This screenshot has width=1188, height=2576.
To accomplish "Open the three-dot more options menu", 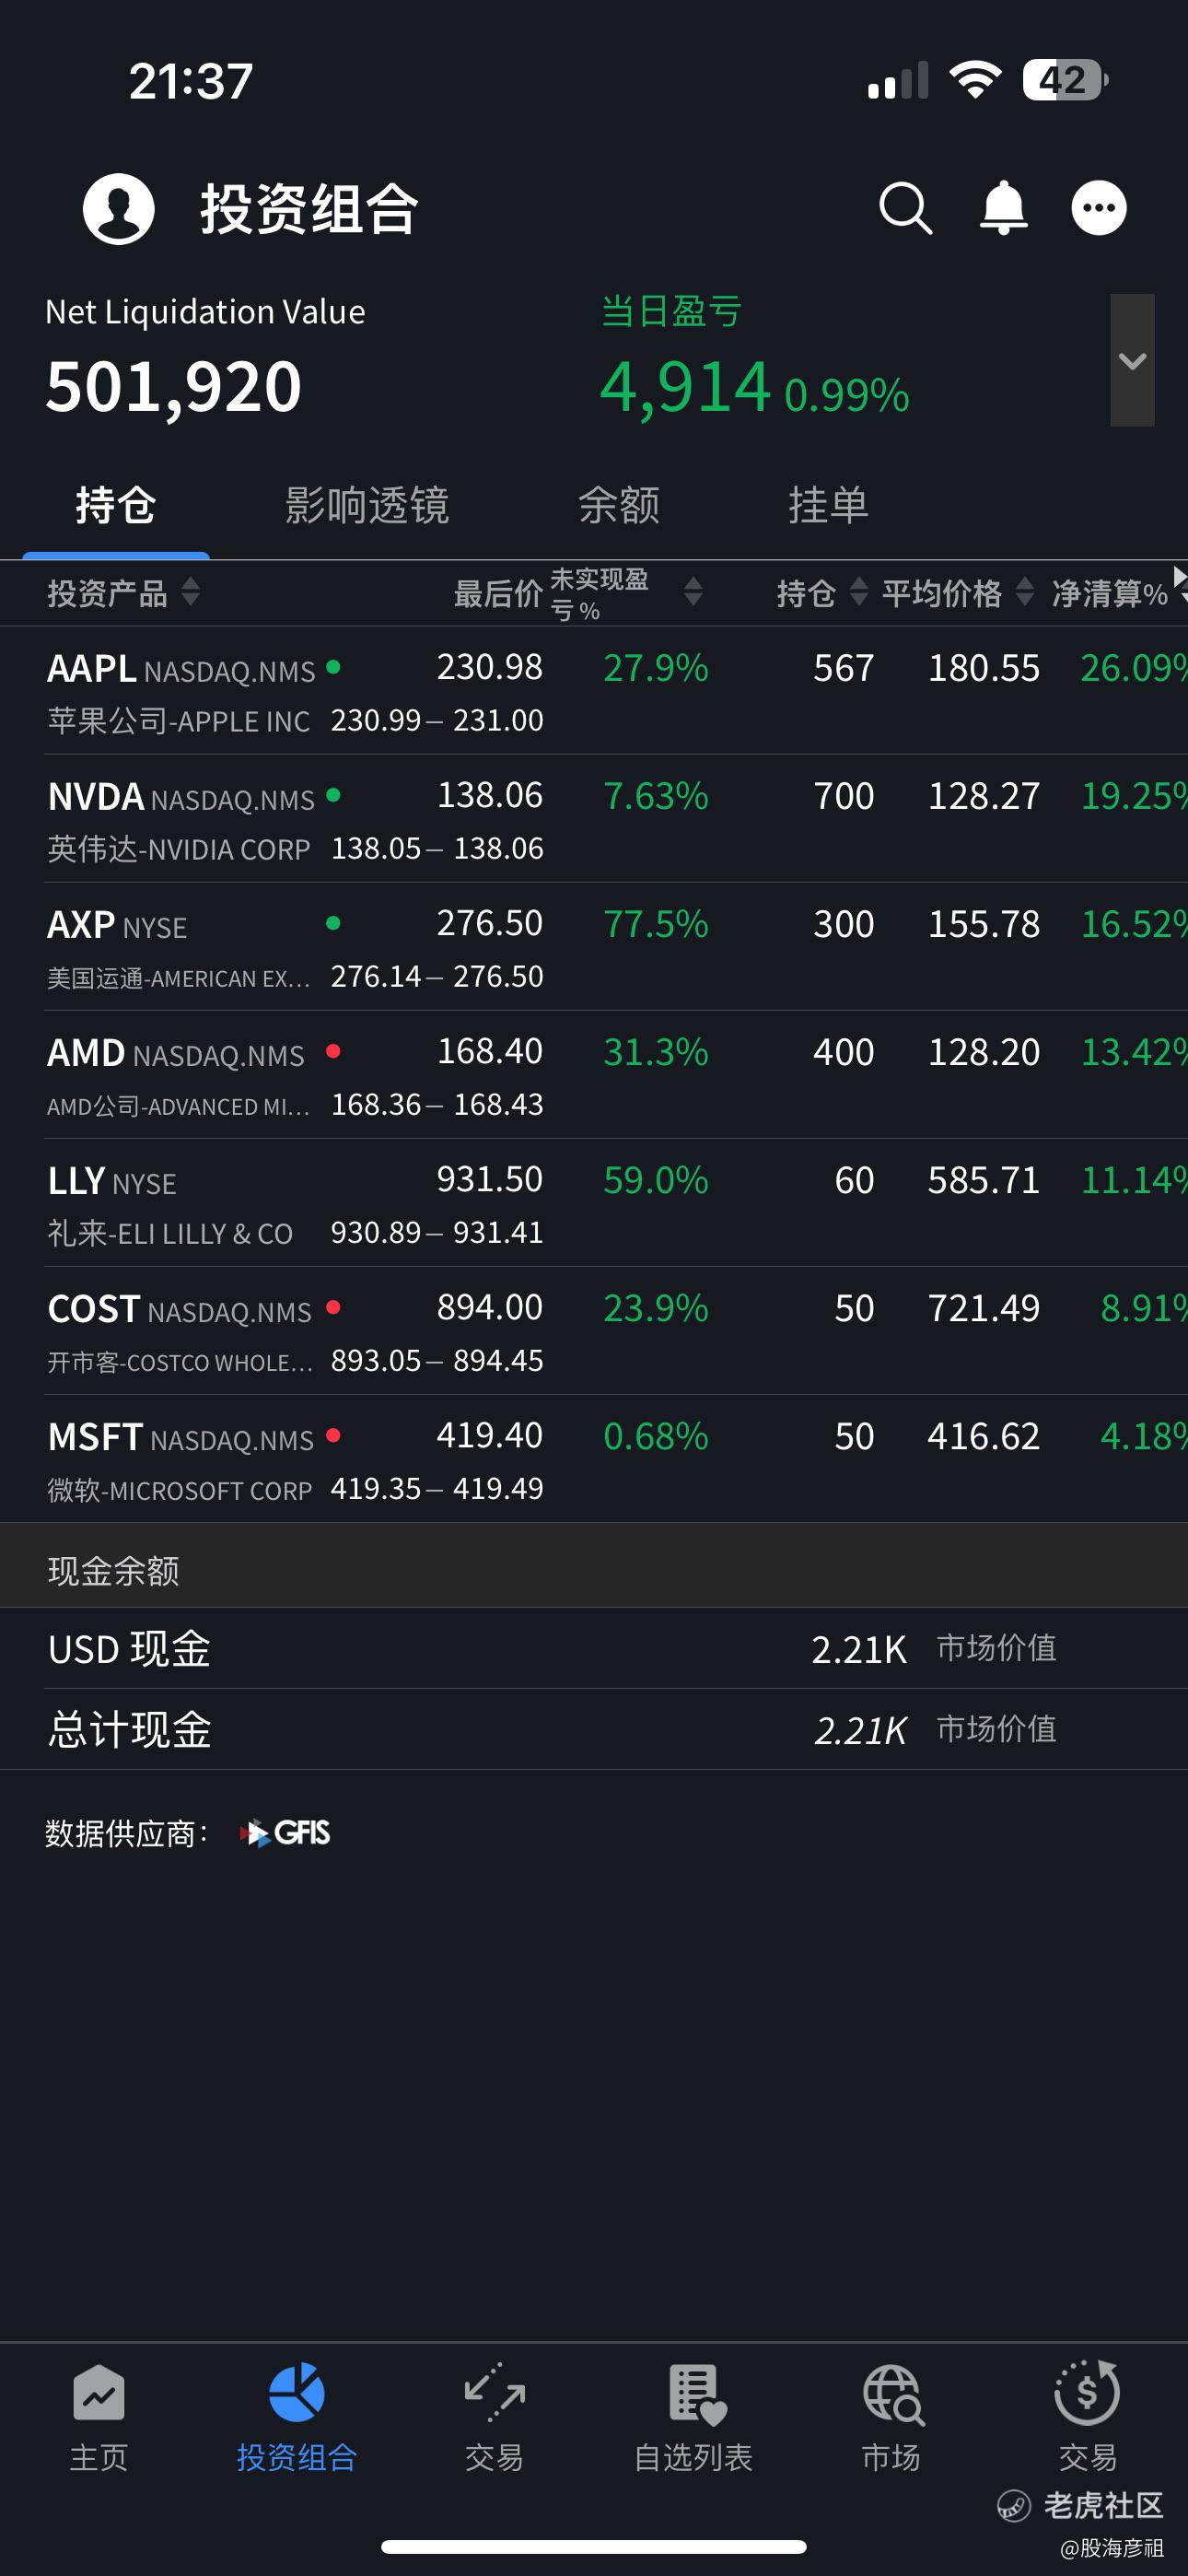I will pyautogui.click(x=1099, y=208).
